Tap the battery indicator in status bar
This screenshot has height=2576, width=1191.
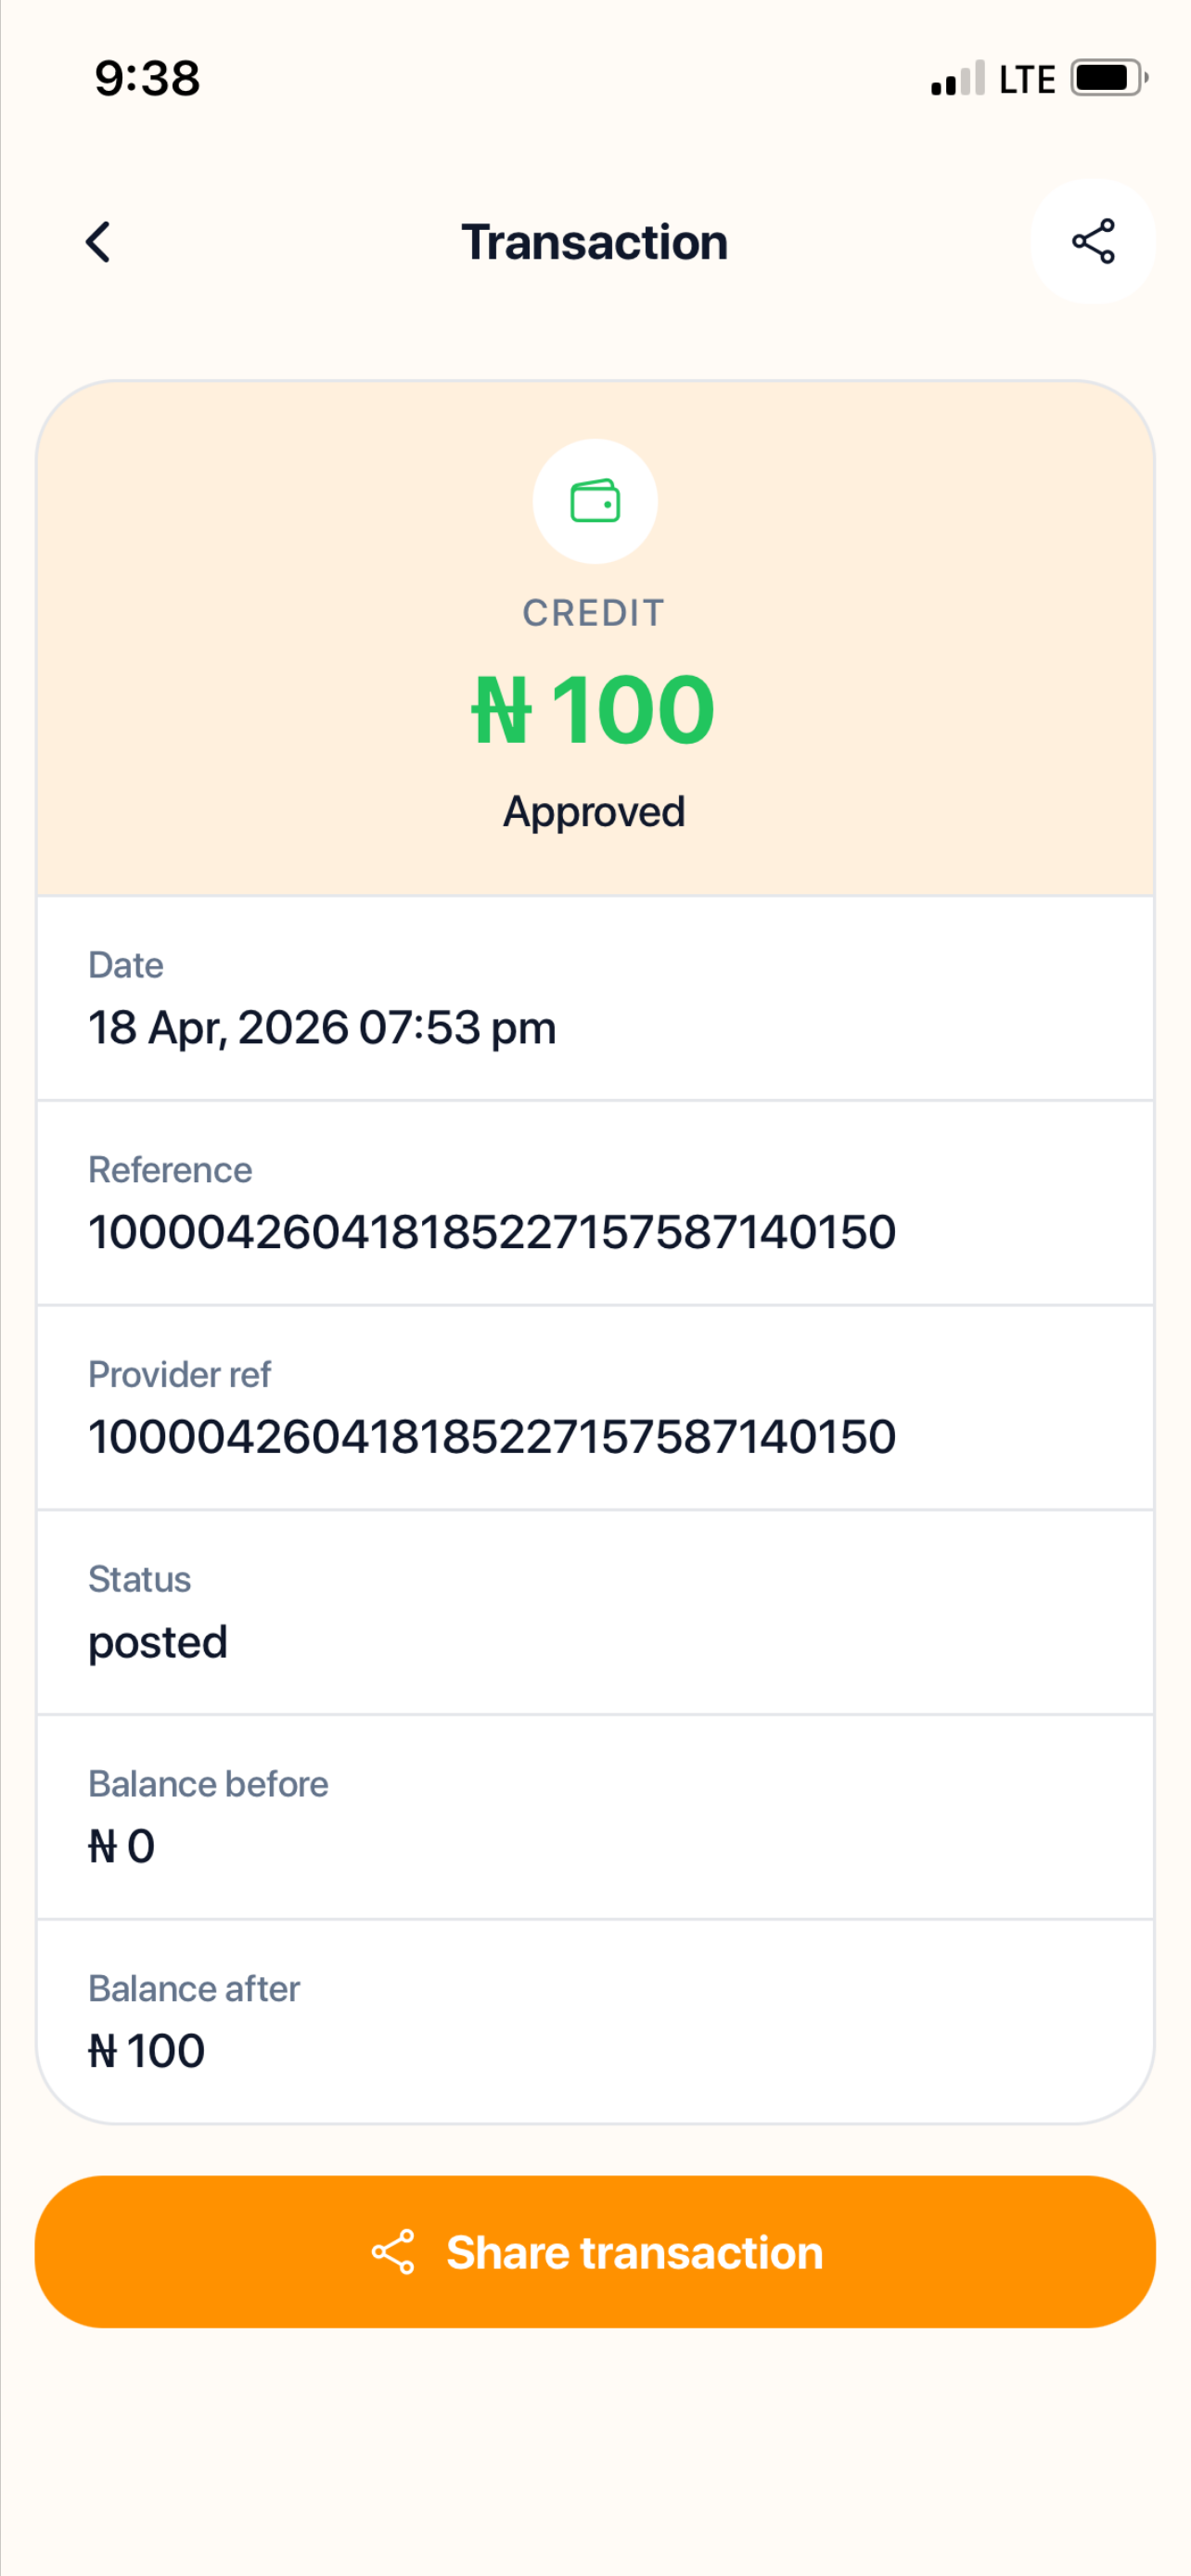[x=1109, y=78]
